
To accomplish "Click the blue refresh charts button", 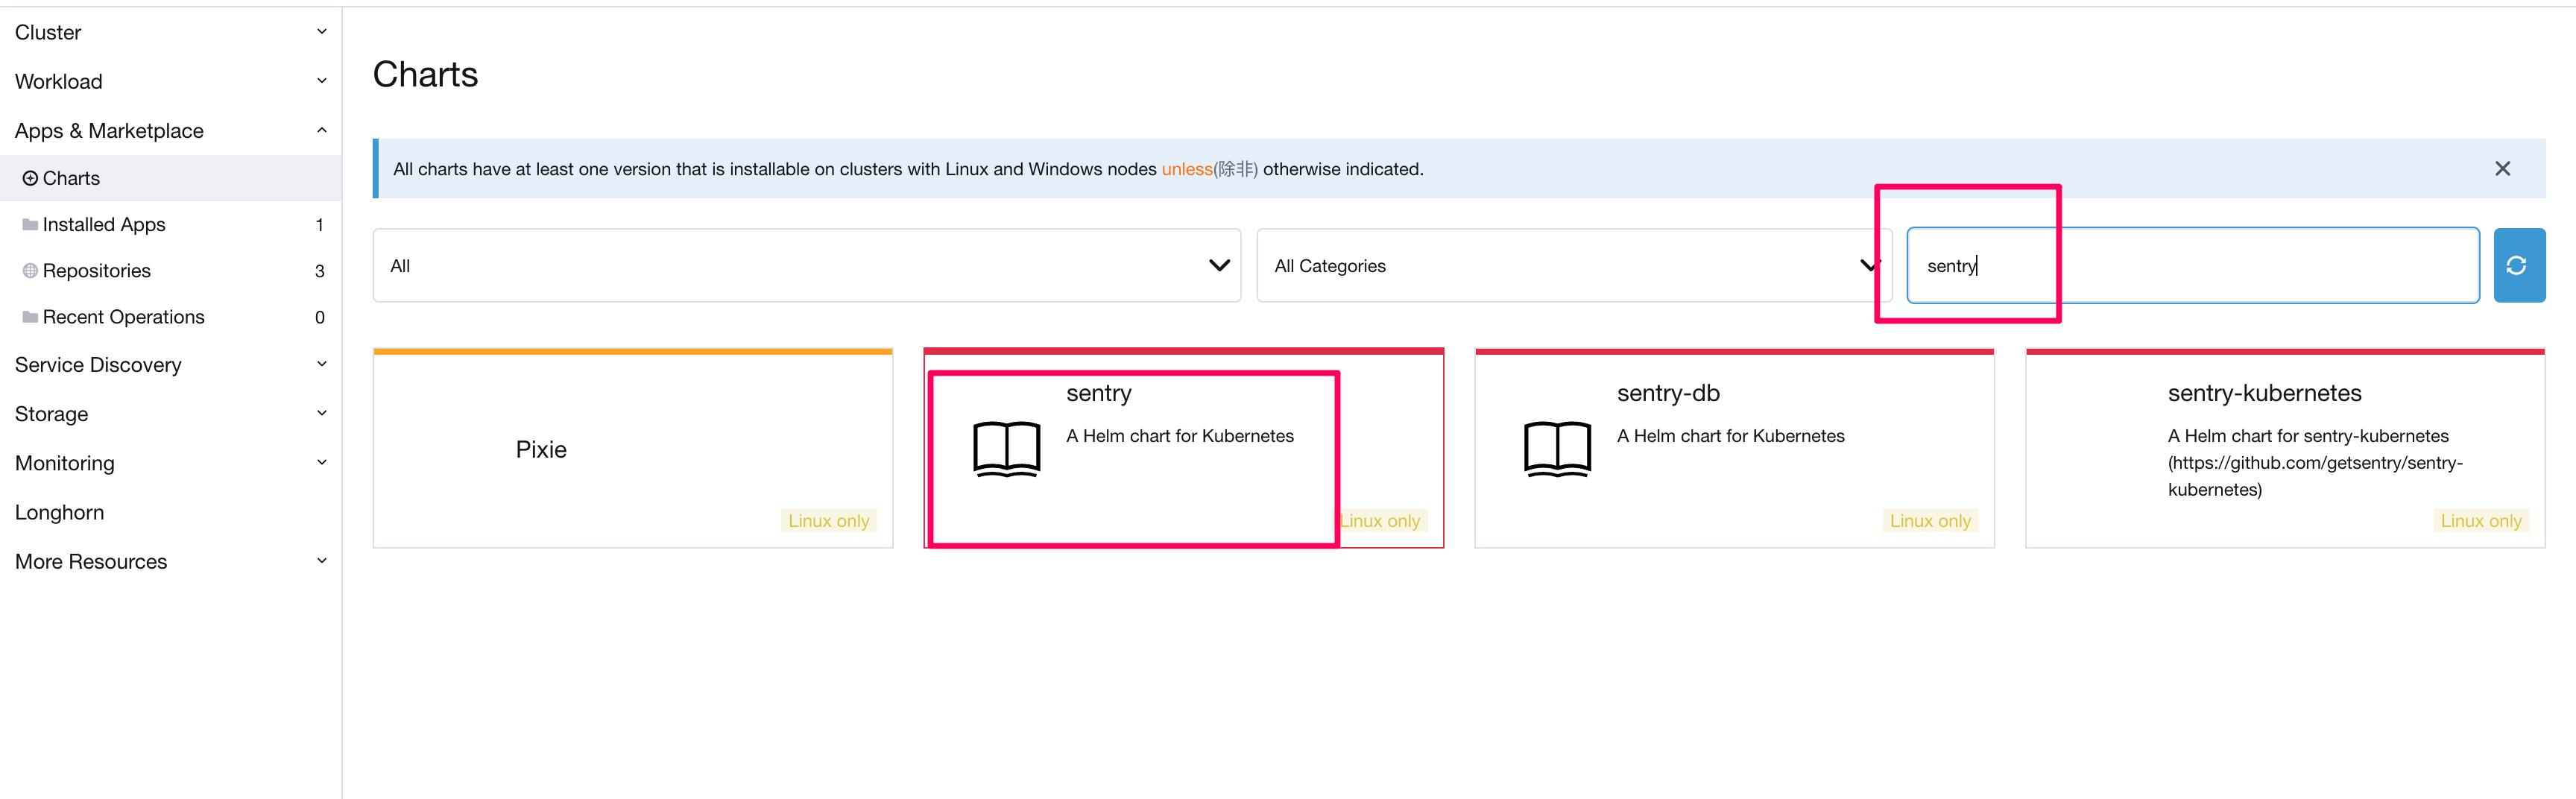I will [x=2518, y=265].
